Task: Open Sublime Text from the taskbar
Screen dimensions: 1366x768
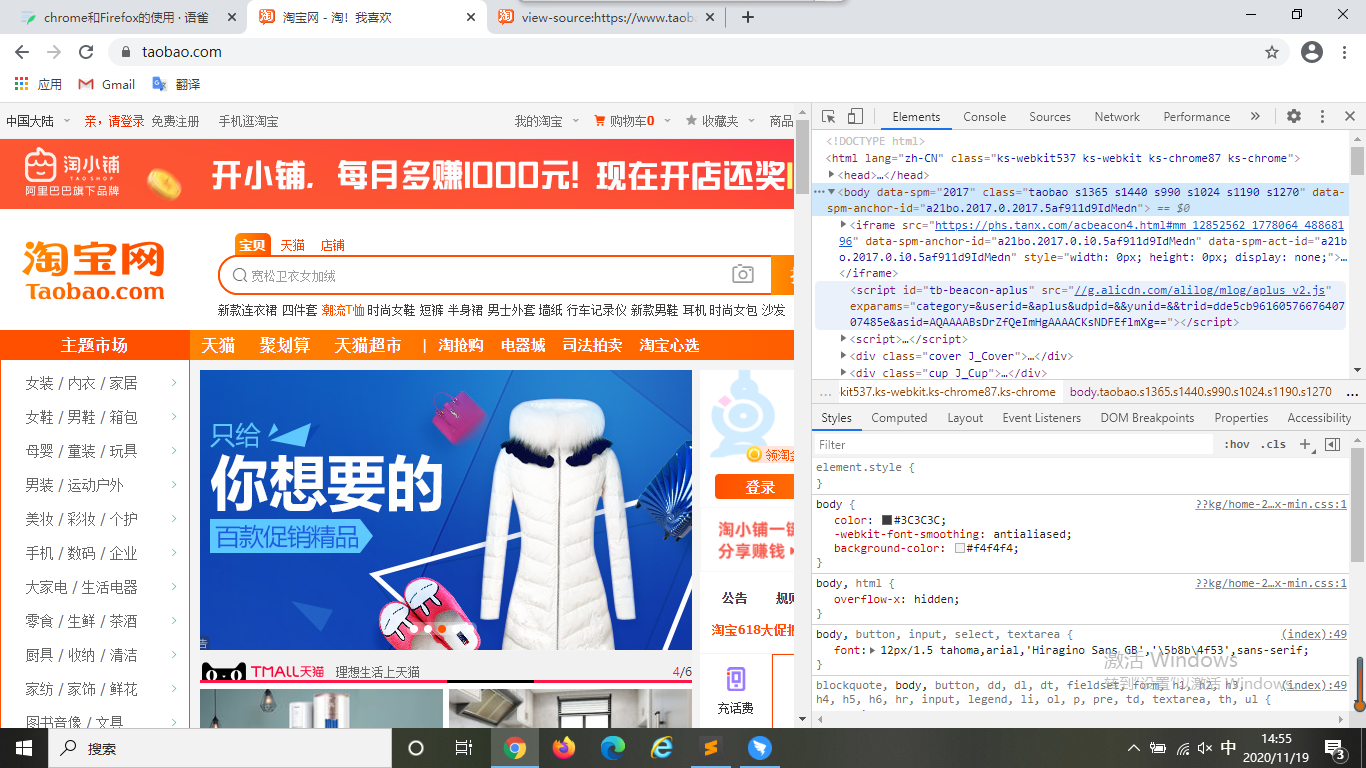Action: [x=711, y=747]
